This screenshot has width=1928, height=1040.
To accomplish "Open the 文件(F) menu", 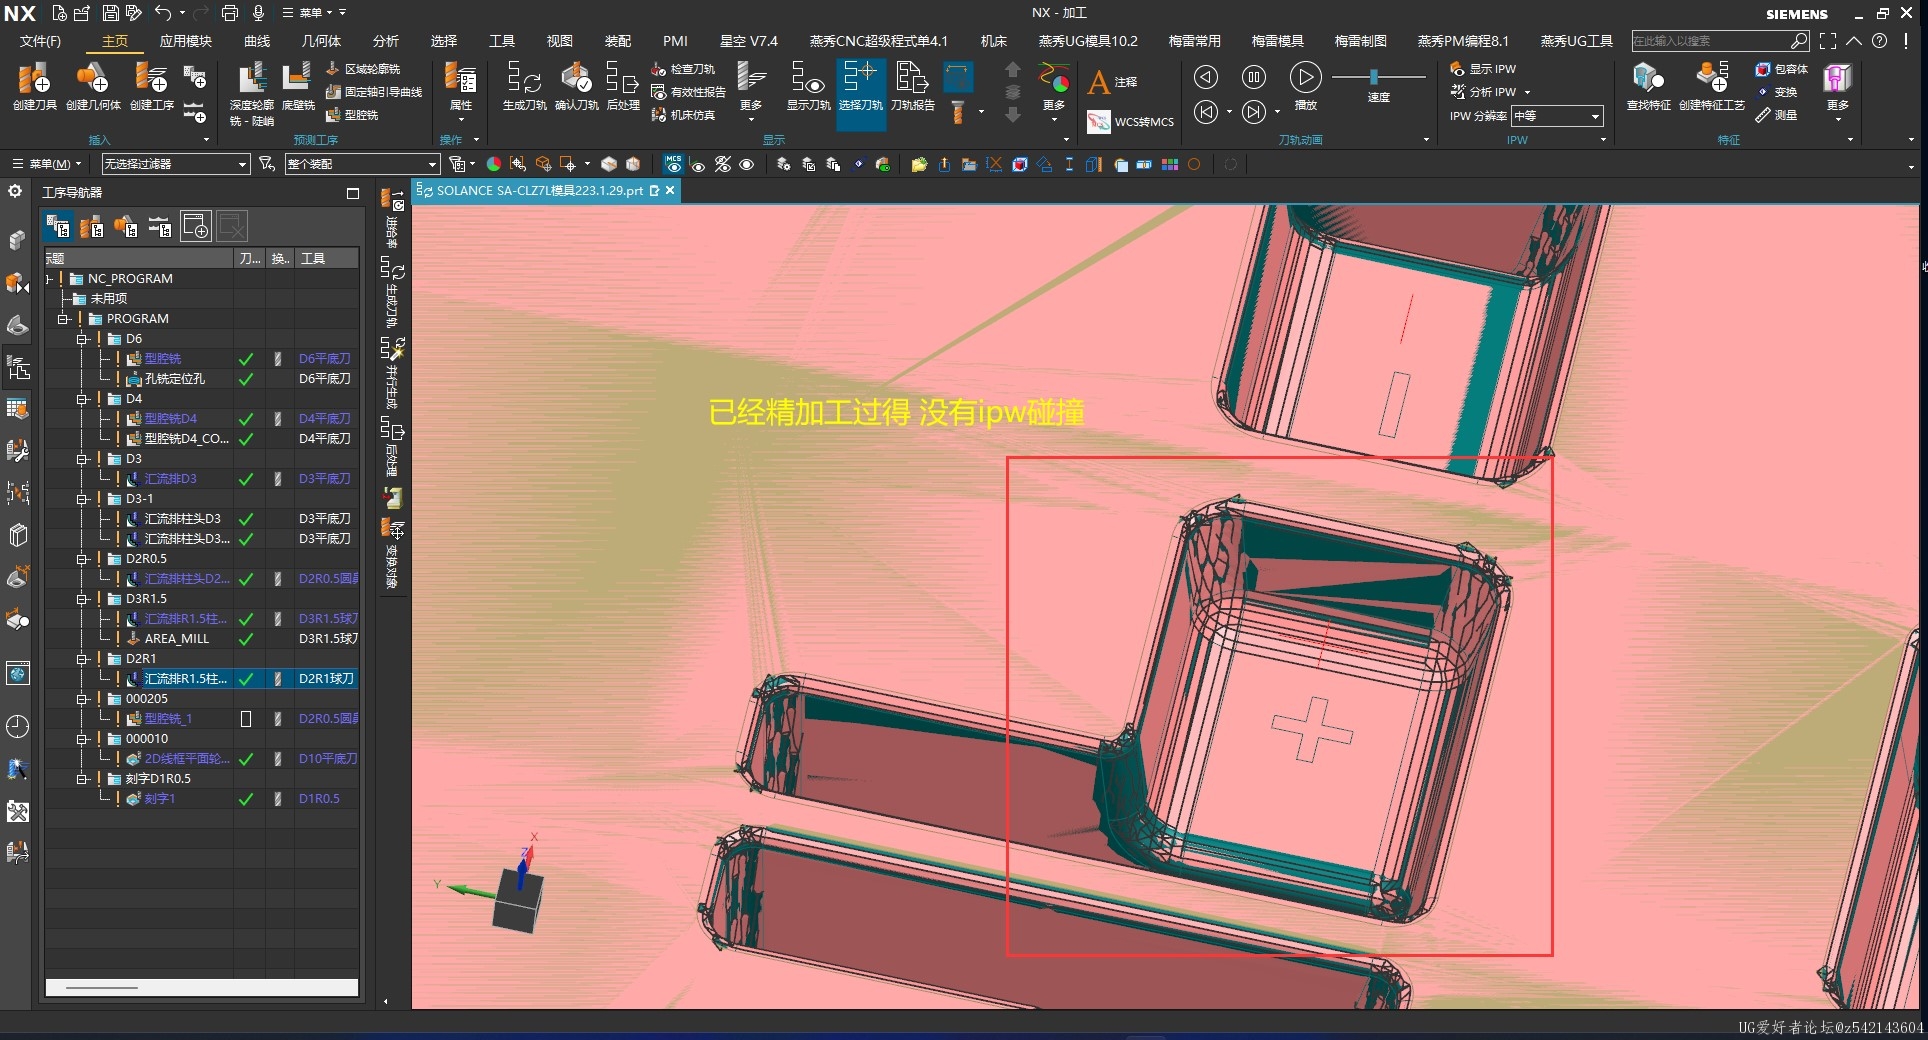I will pos(40,41).
